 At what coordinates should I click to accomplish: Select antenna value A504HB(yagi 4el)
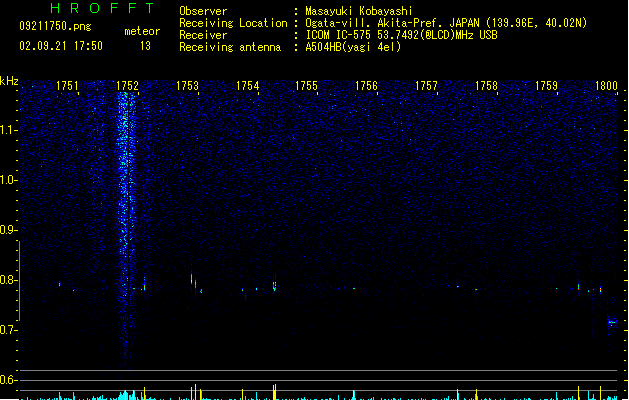click(x=353, y=47)
